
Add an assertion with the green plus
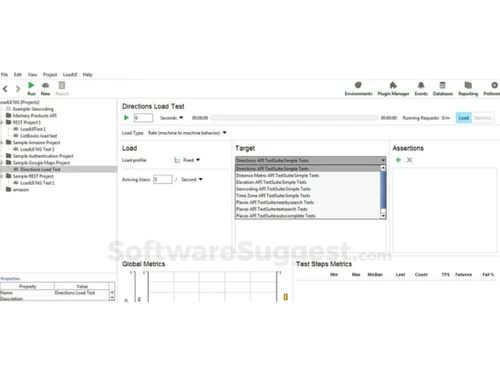pos(398,160)
